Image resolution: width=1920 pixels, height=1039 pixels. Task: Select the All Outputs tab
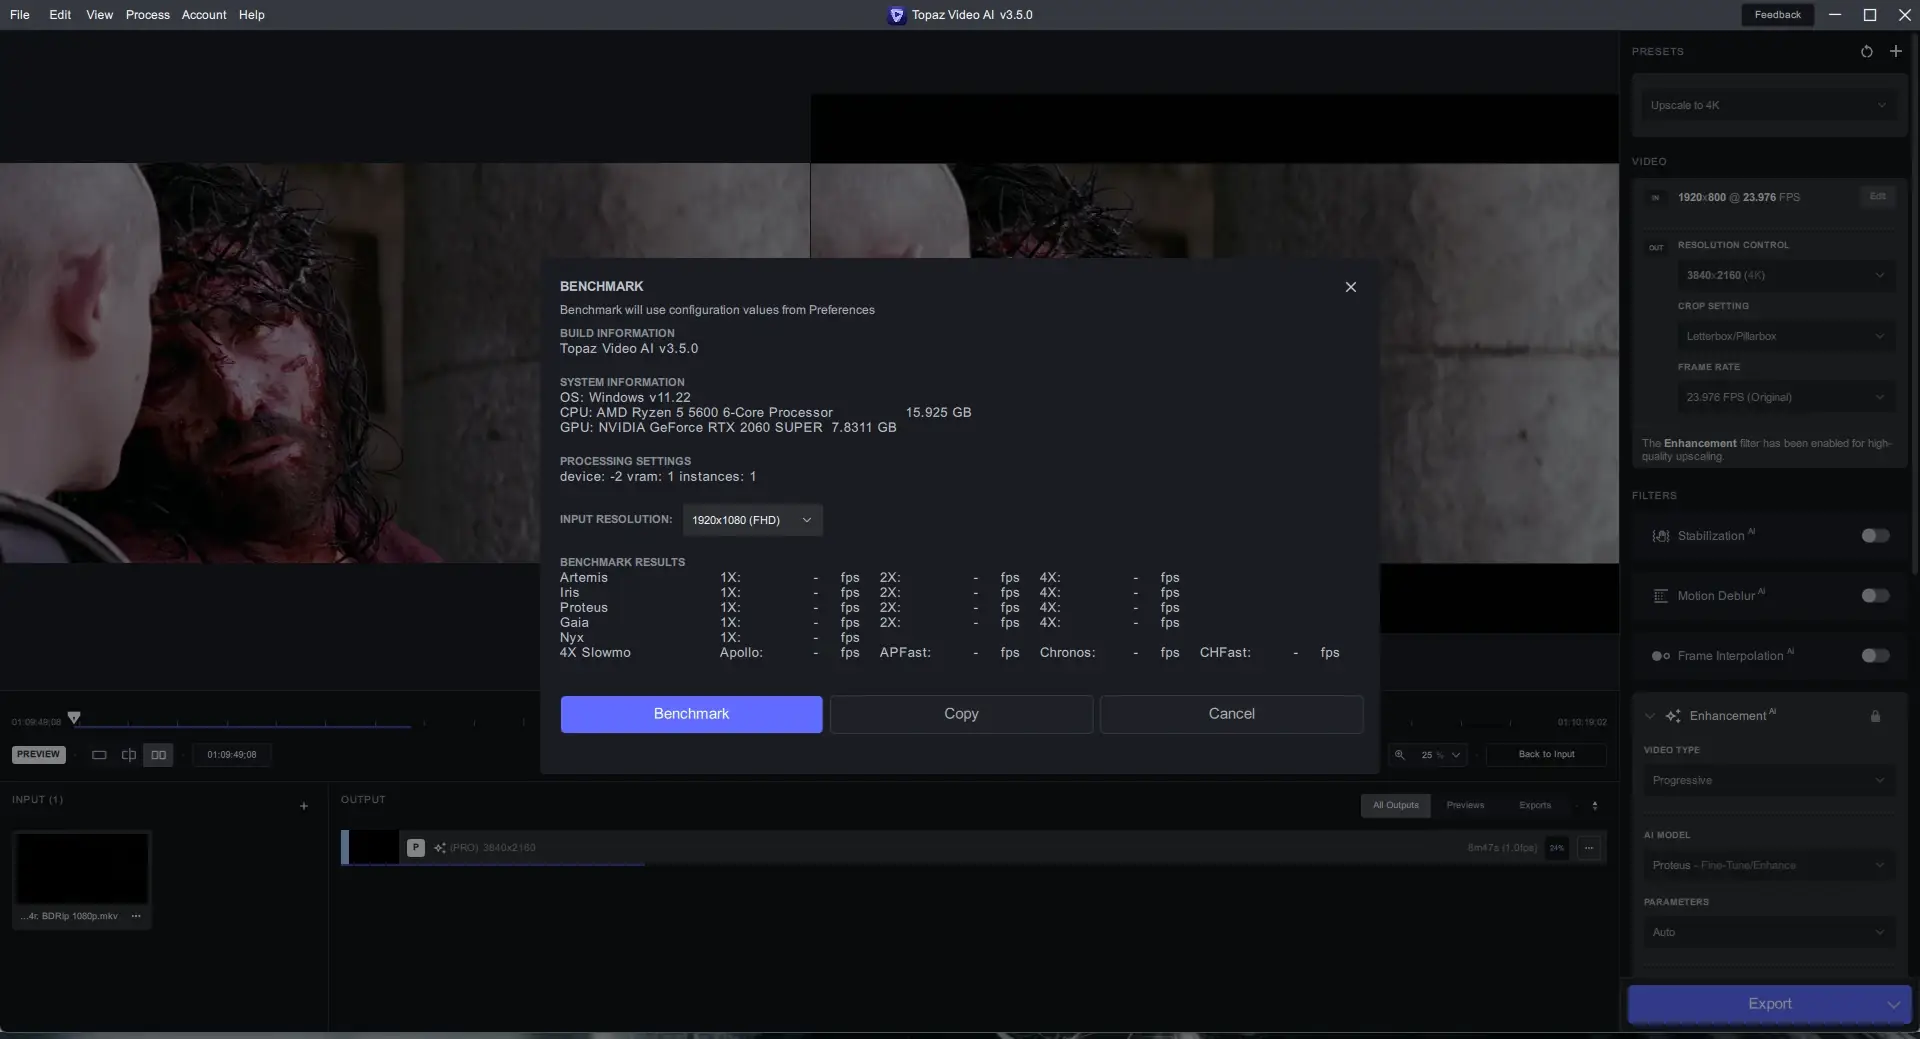coord(1395,806)
